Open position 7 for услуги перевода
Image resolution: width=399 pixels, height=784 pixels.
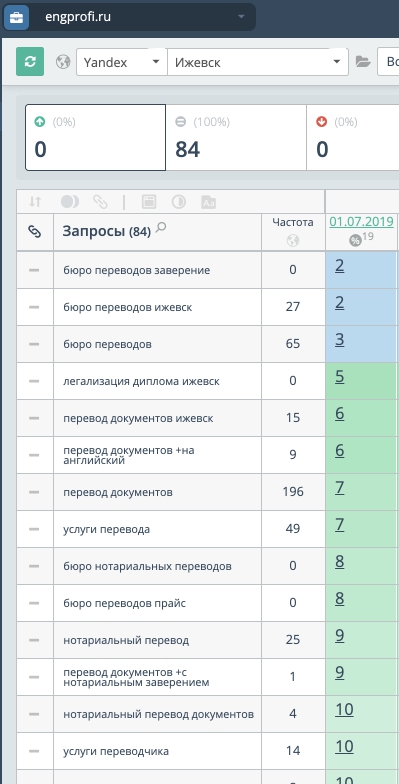pos(340,524)
